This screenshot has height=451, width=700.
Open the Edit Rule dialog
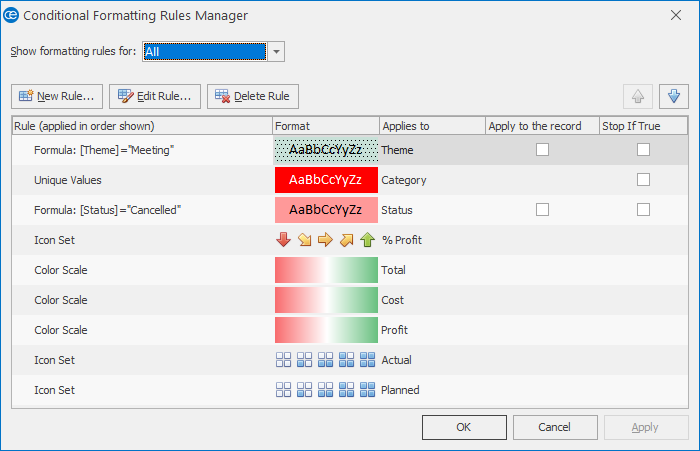tap(155, 96)
